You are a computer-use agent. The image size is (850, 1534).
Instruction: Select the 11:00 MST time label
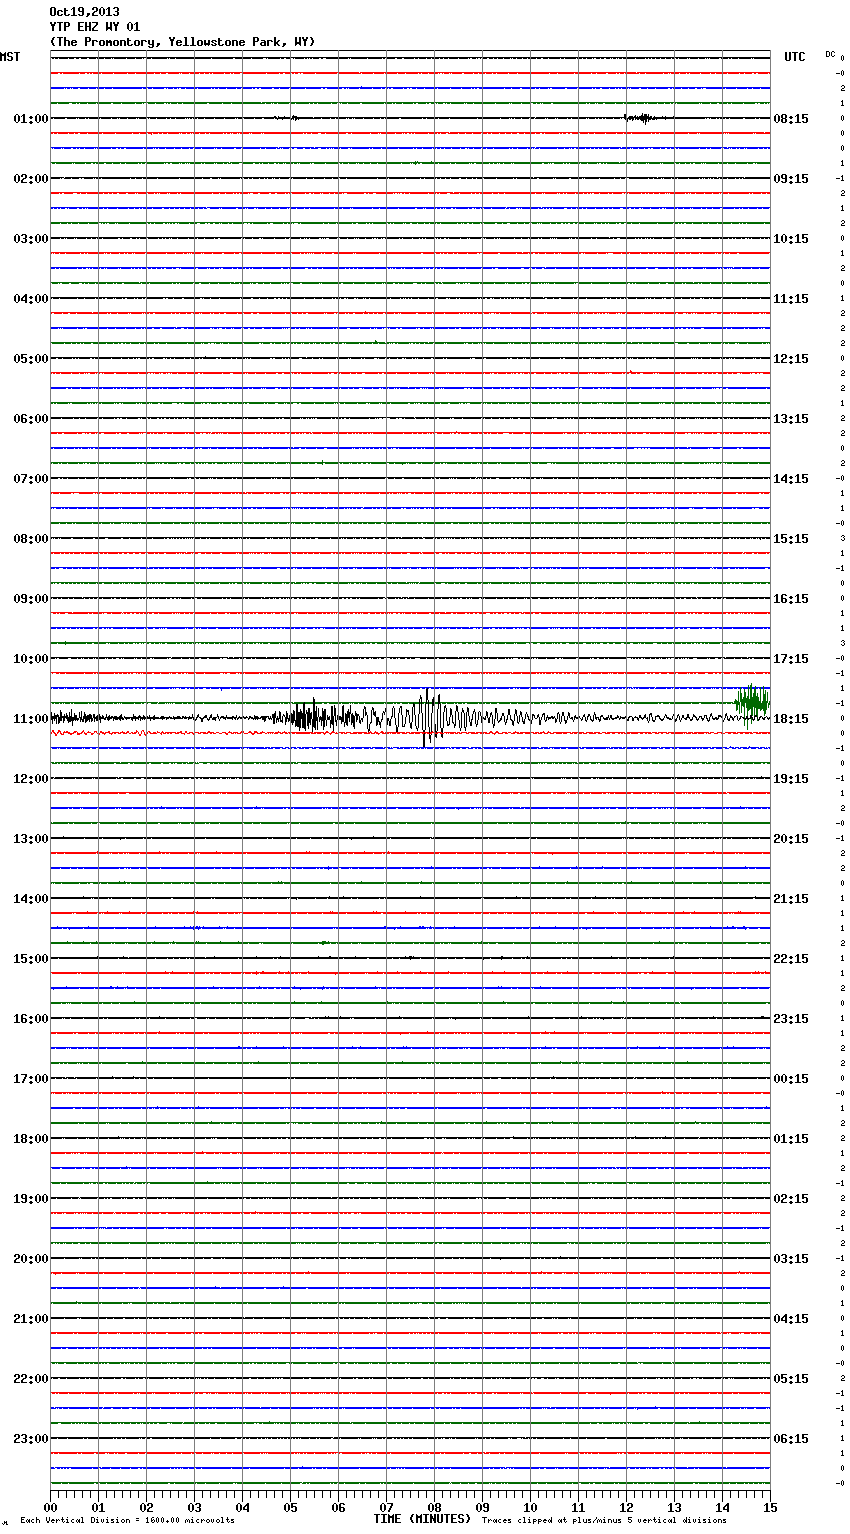click(30, 719)
